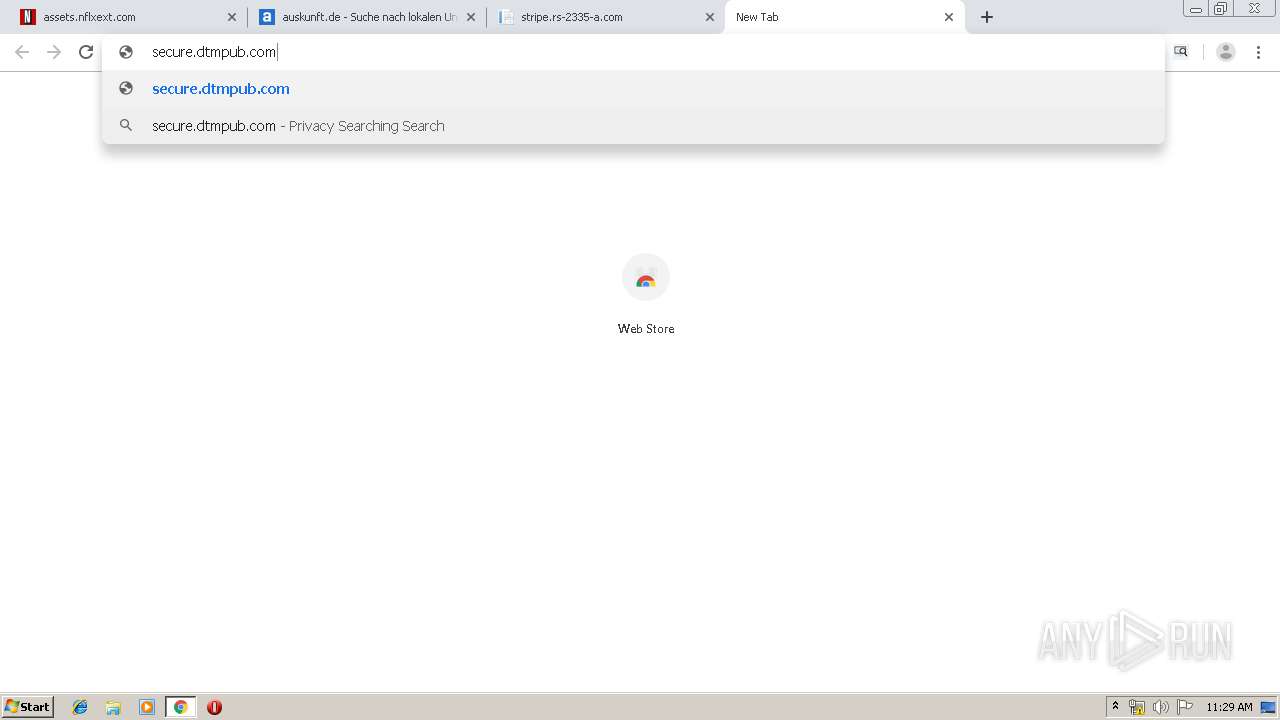Launch Internet Explorer from the taskbar

pos(80,707)
